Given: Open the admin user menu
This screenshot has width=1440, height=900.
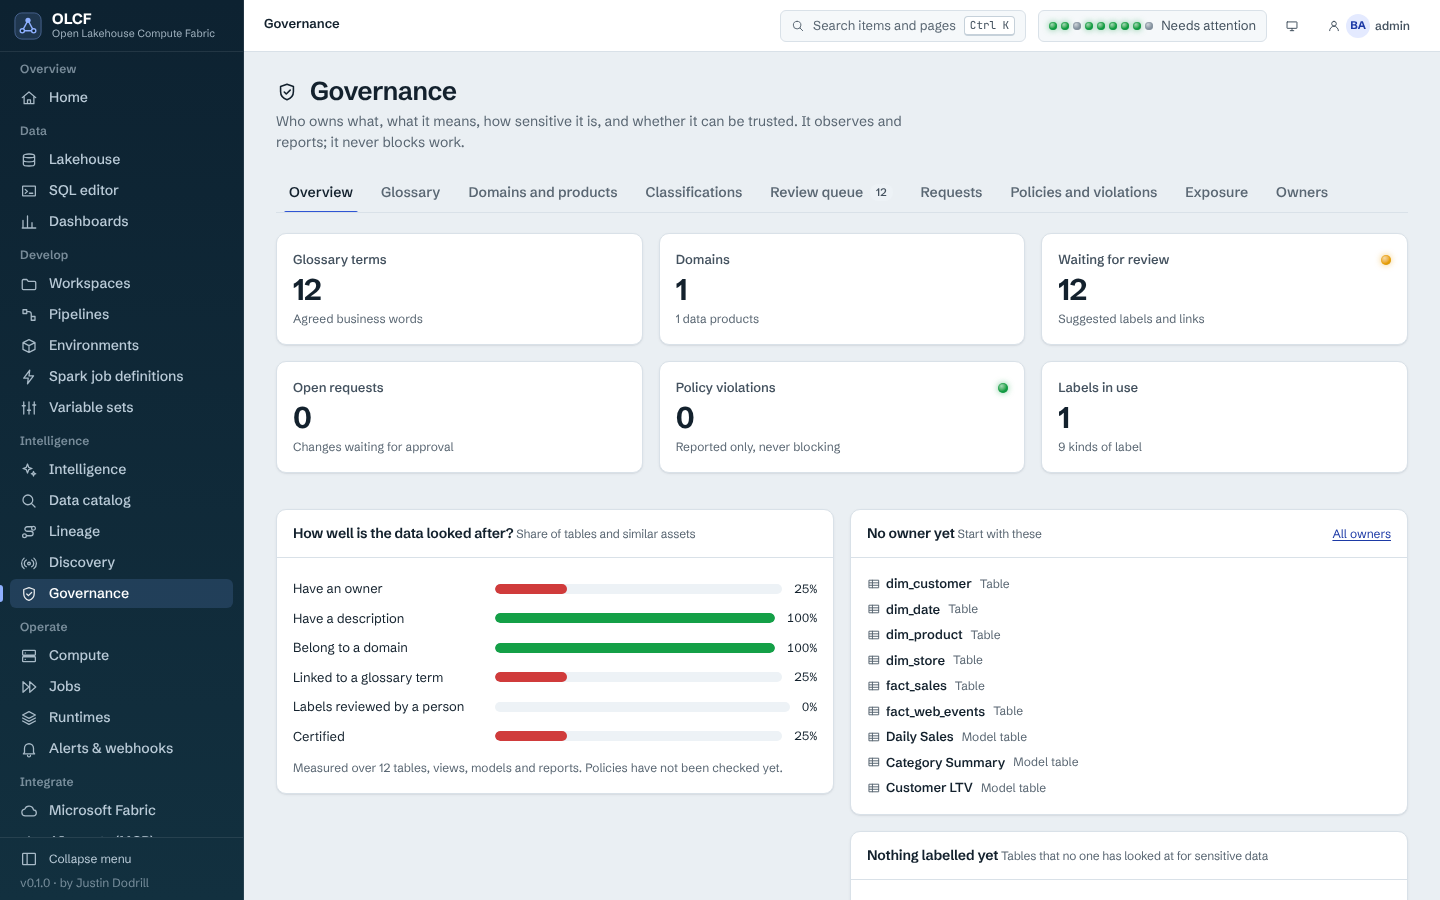Looking at the screenshot, I should [x=1369, y=26].
